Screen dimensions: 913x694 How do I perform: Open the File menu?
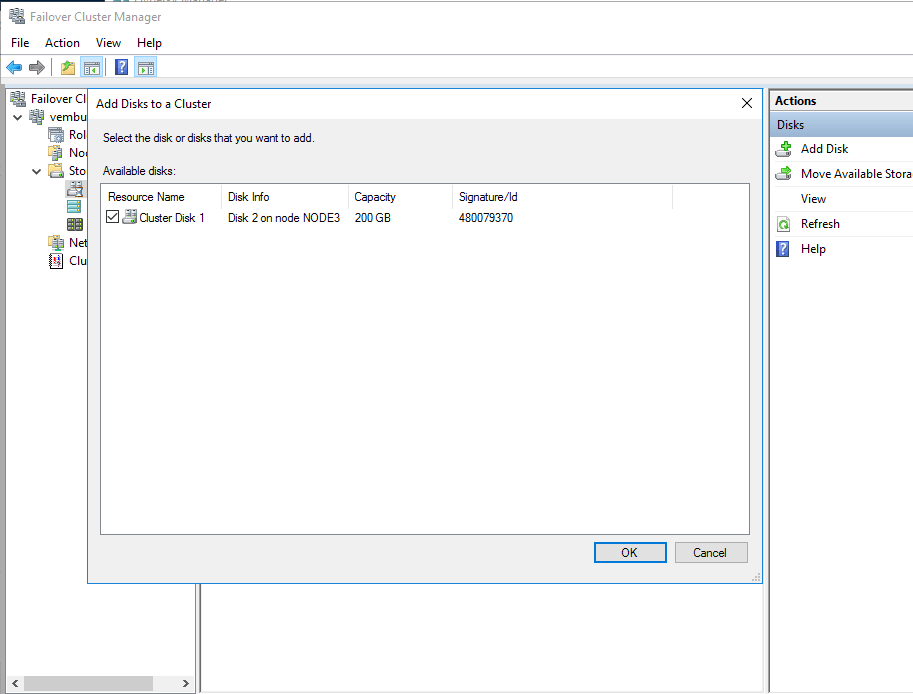pyautogui.click(x=20, y=43)
